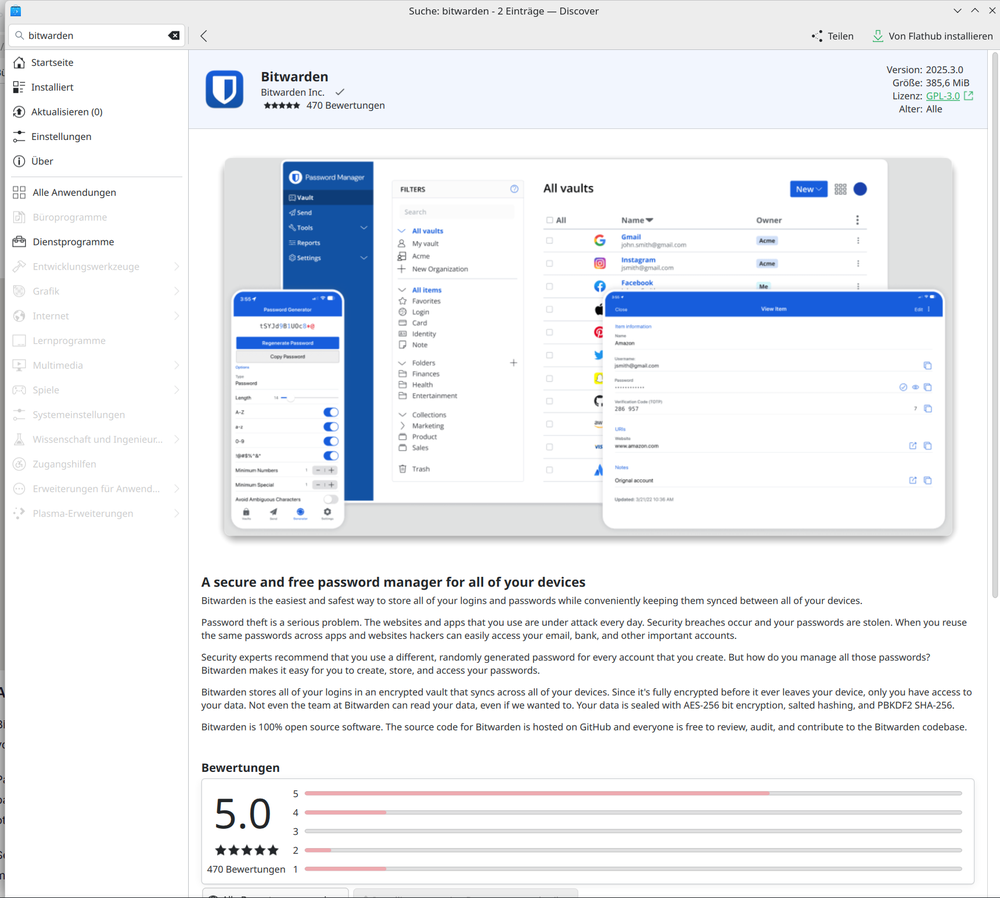
Task: Select the Alle Anwendungen grid icon
Action: click(19, 193)
